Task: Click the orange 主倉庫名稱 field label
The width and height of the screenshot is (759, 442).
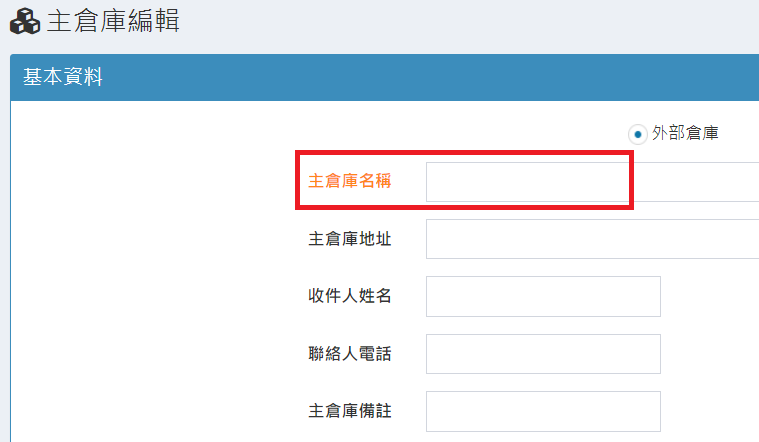Action: point(349,182)
